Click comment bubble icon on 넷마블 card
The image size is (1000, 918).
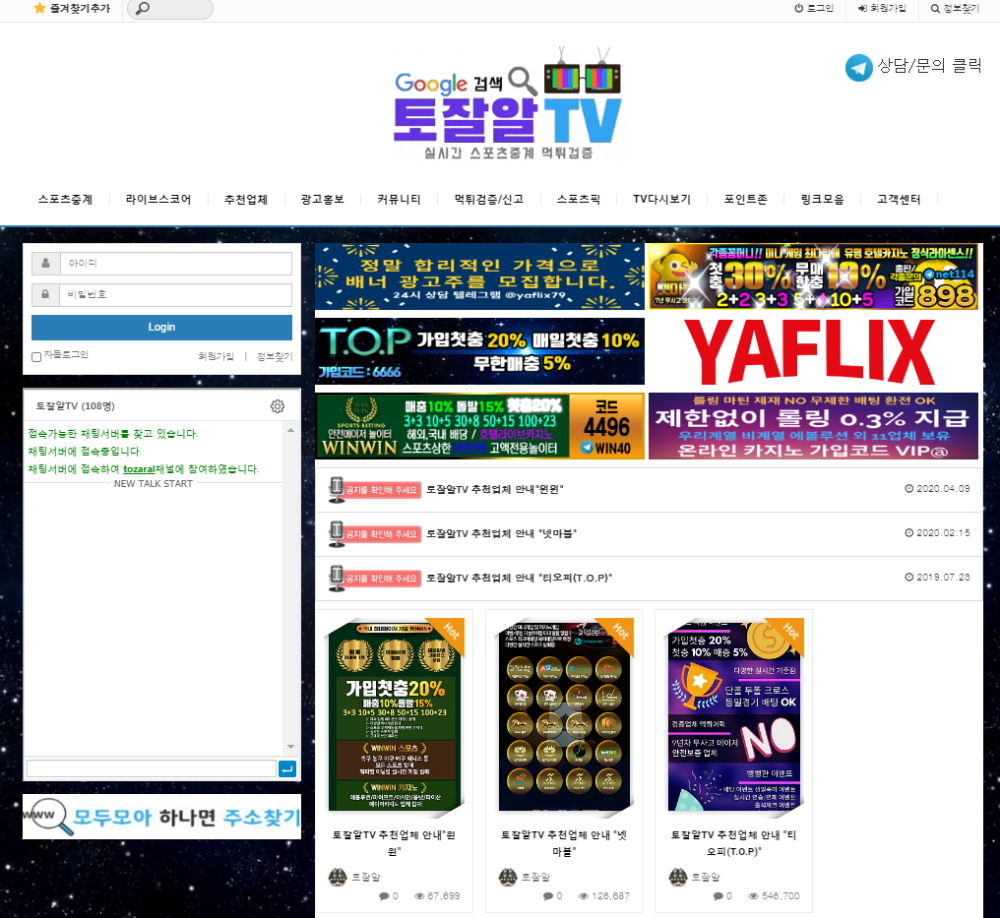[548, 896]
